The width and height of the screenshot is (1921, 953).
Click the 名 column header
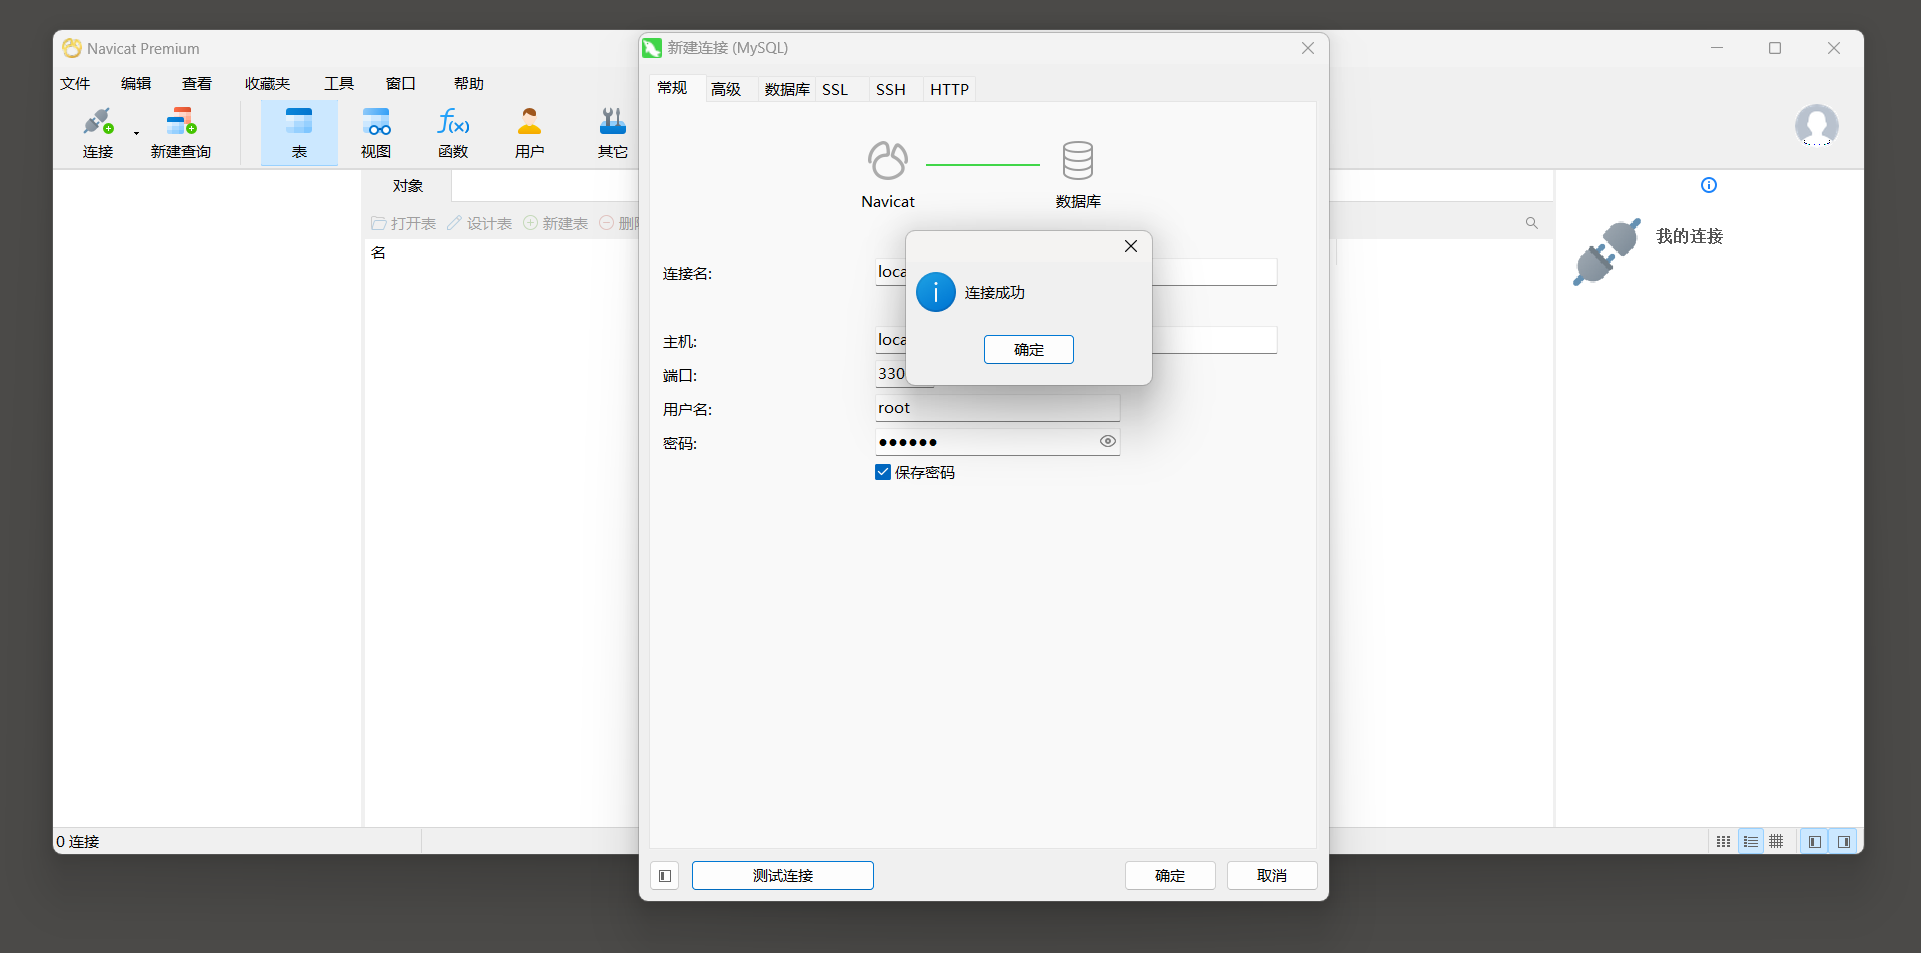(378, 252)
